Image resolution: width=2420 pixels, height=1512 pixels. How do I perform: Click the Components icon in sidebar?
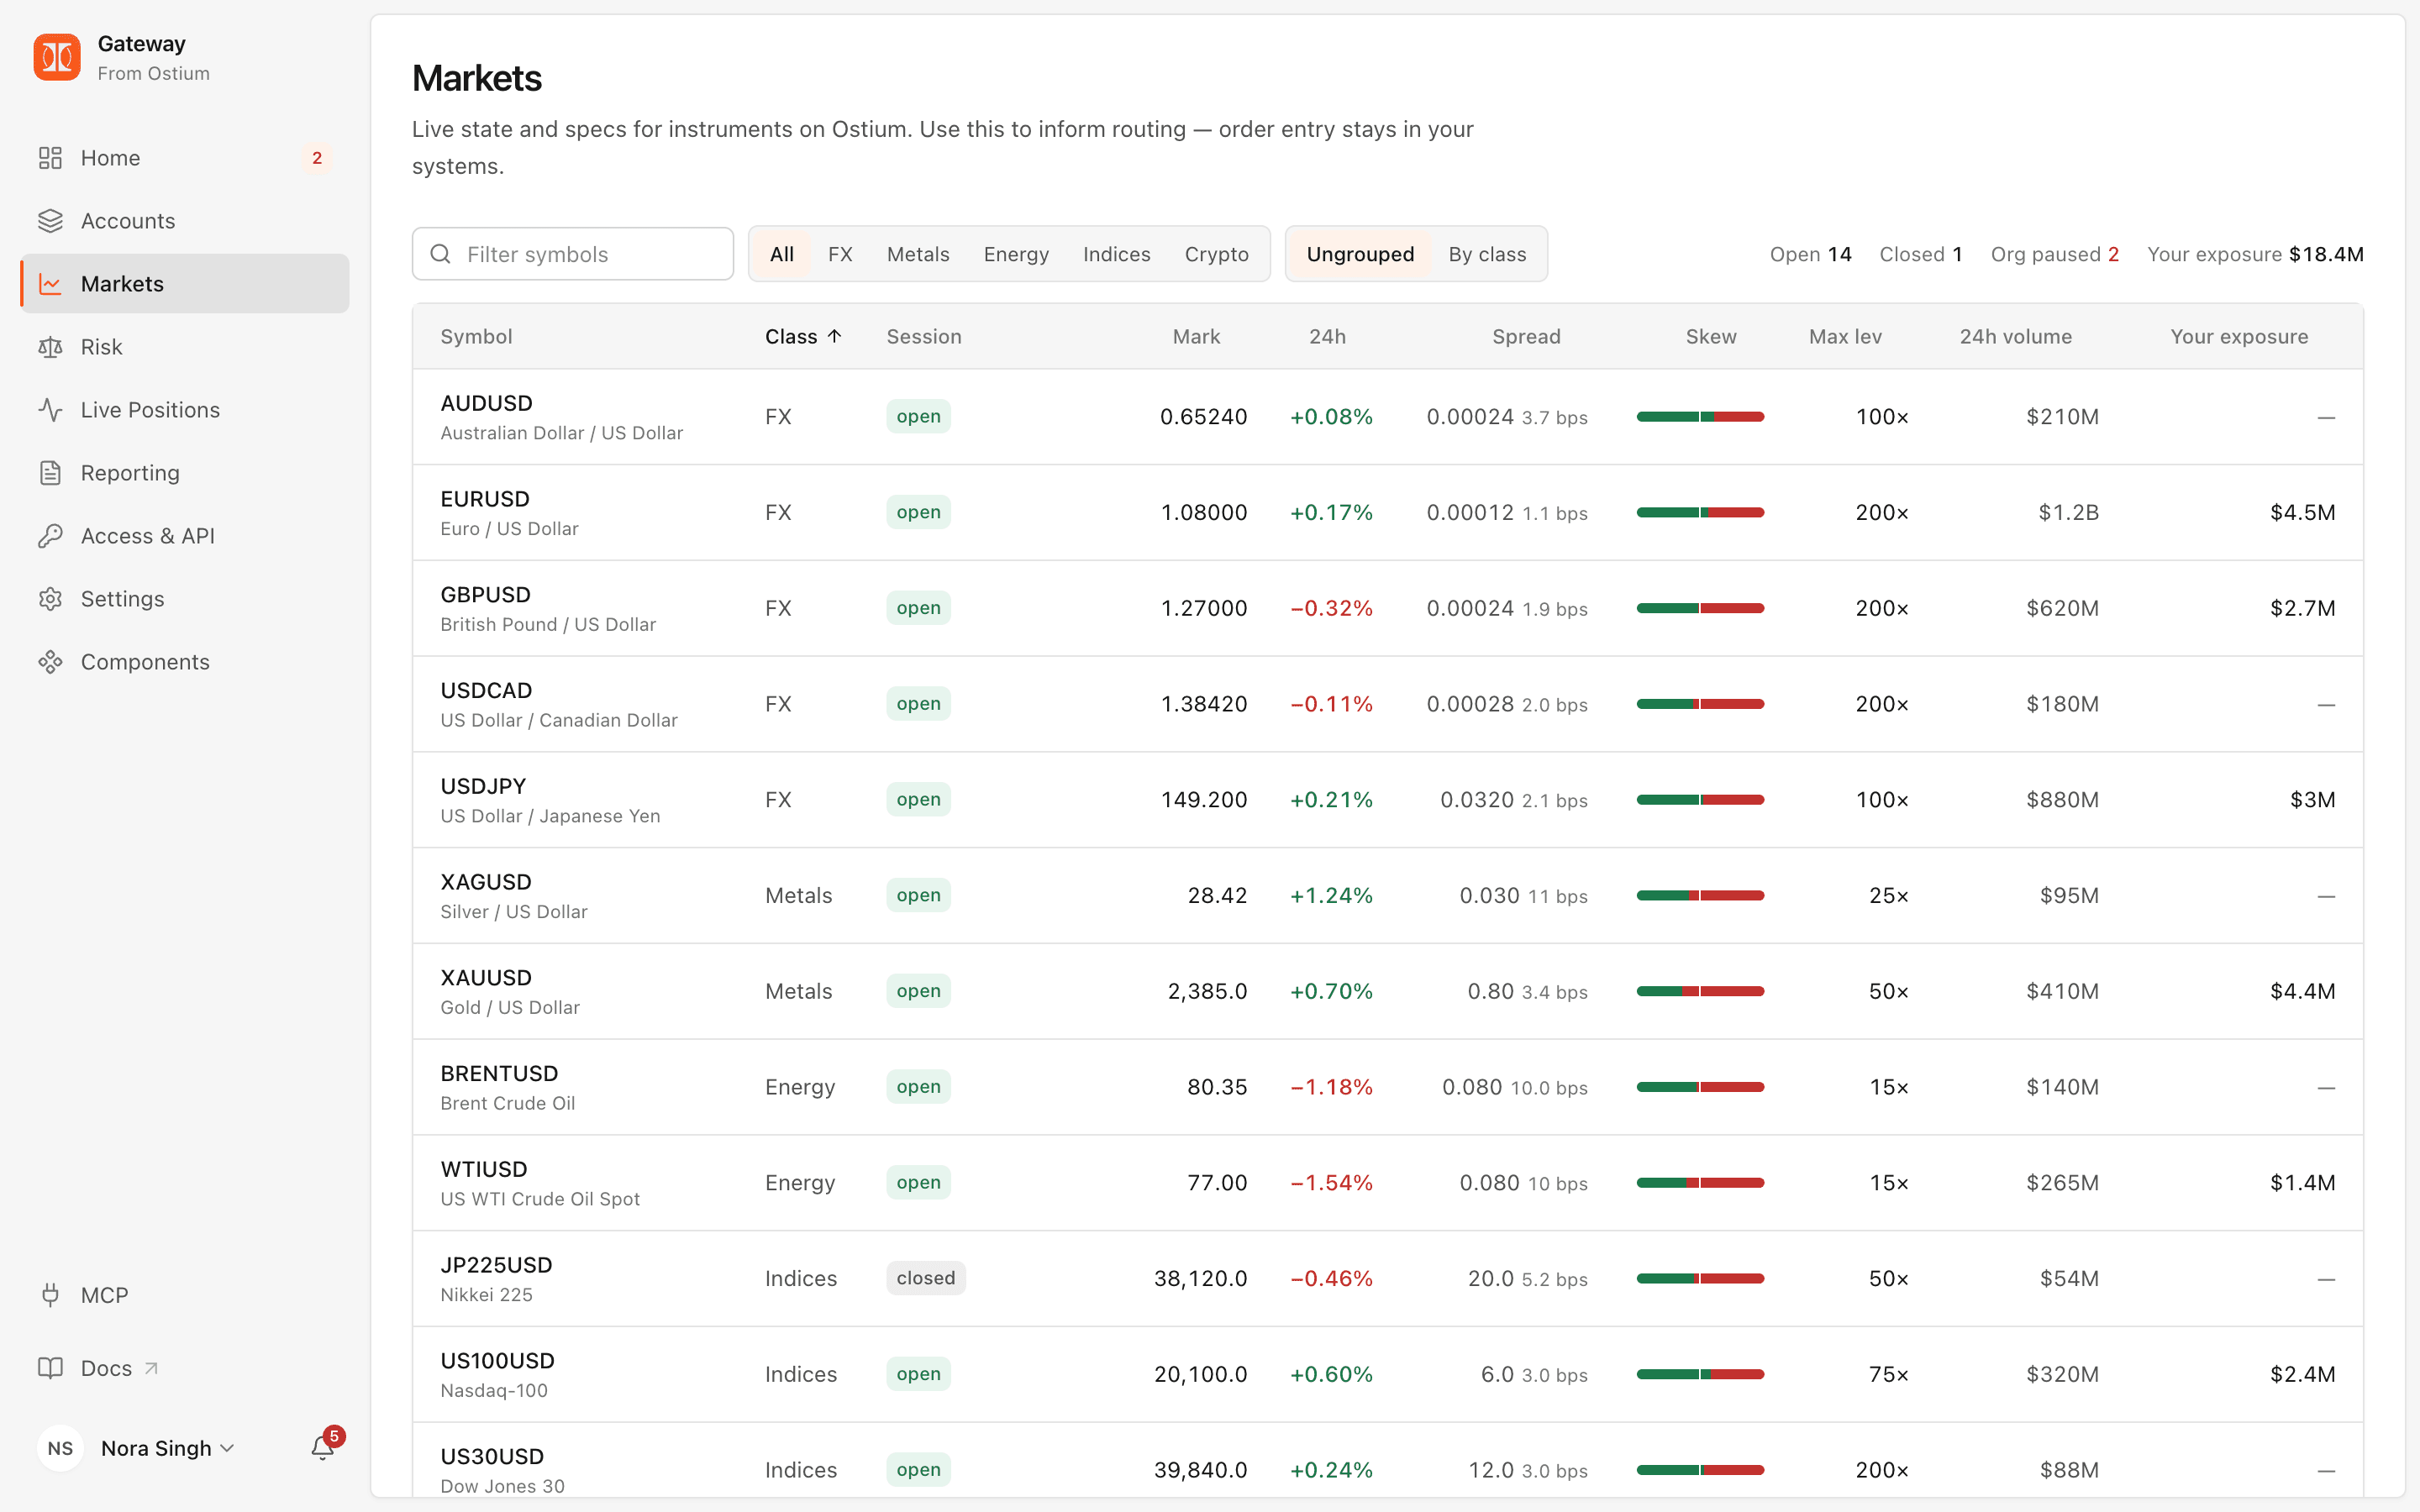coord(50,662)
